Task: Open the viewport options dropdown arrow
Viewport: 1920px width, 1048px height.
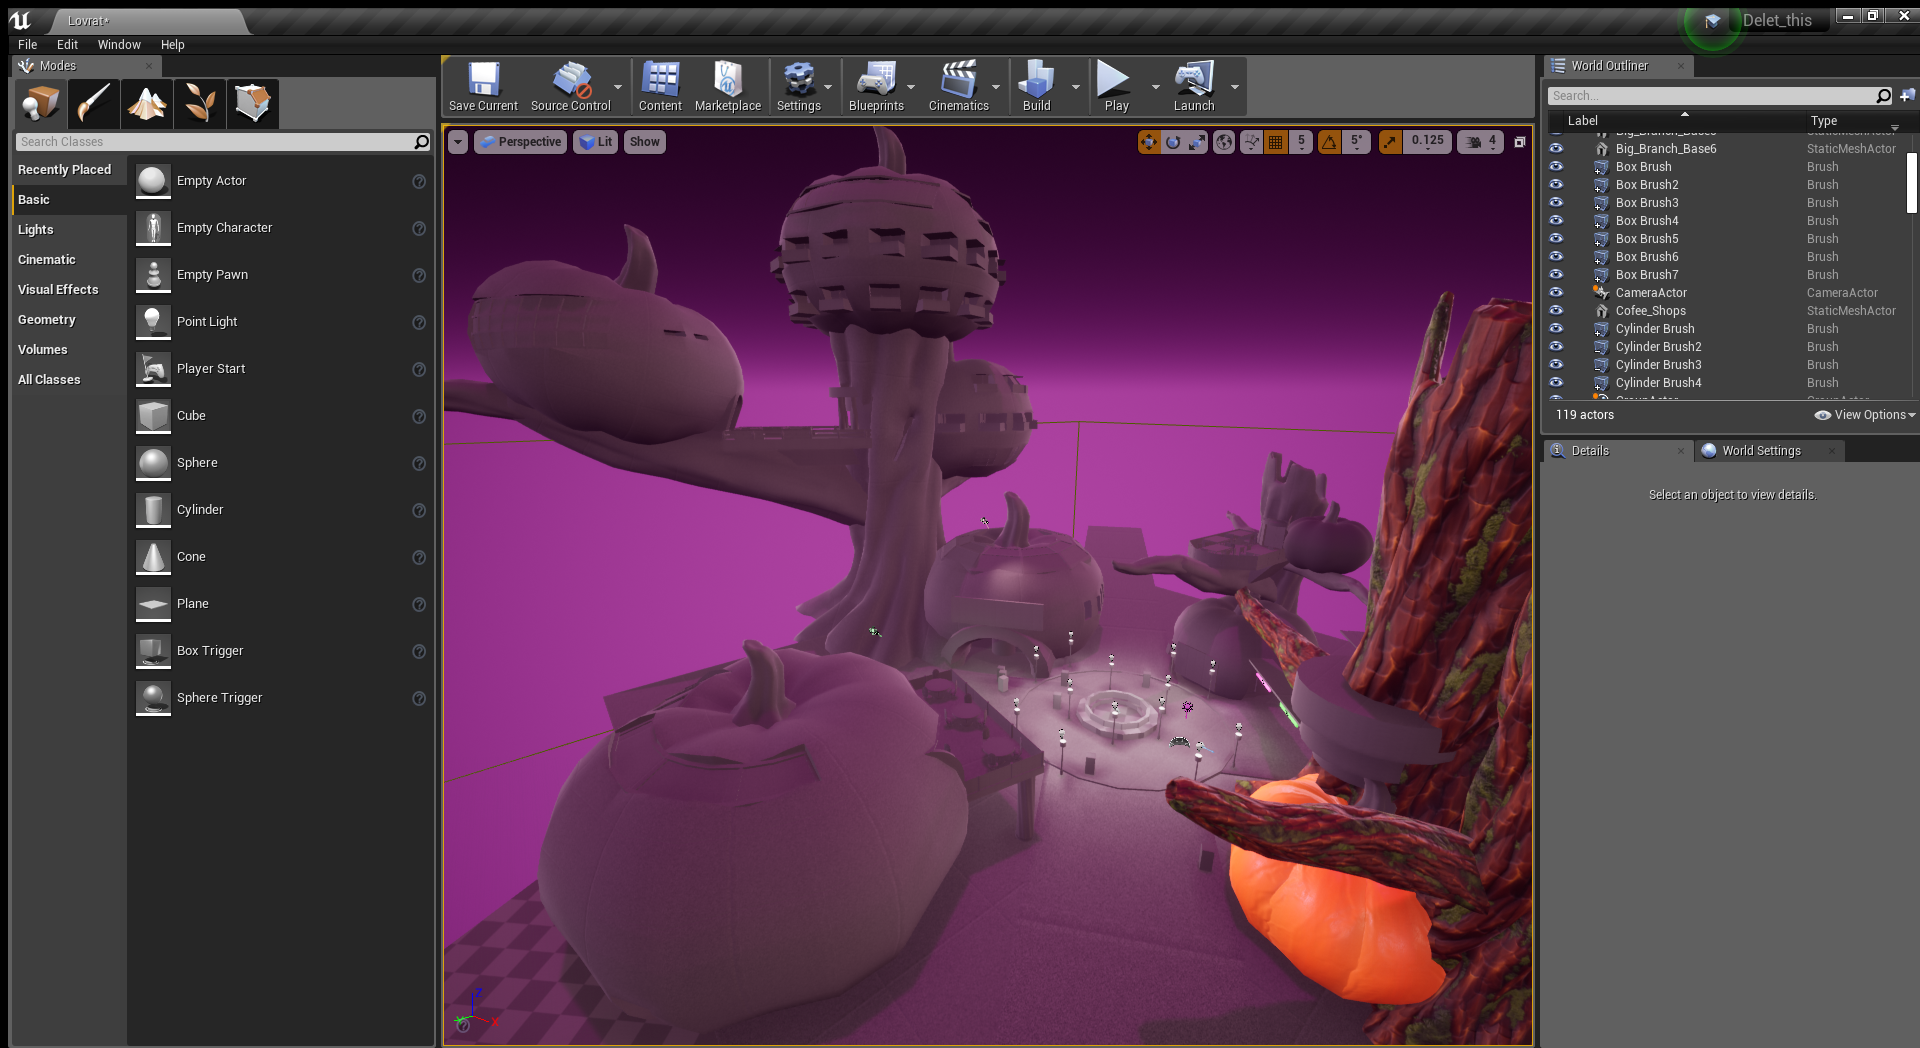Action: [x=457, y=142]
